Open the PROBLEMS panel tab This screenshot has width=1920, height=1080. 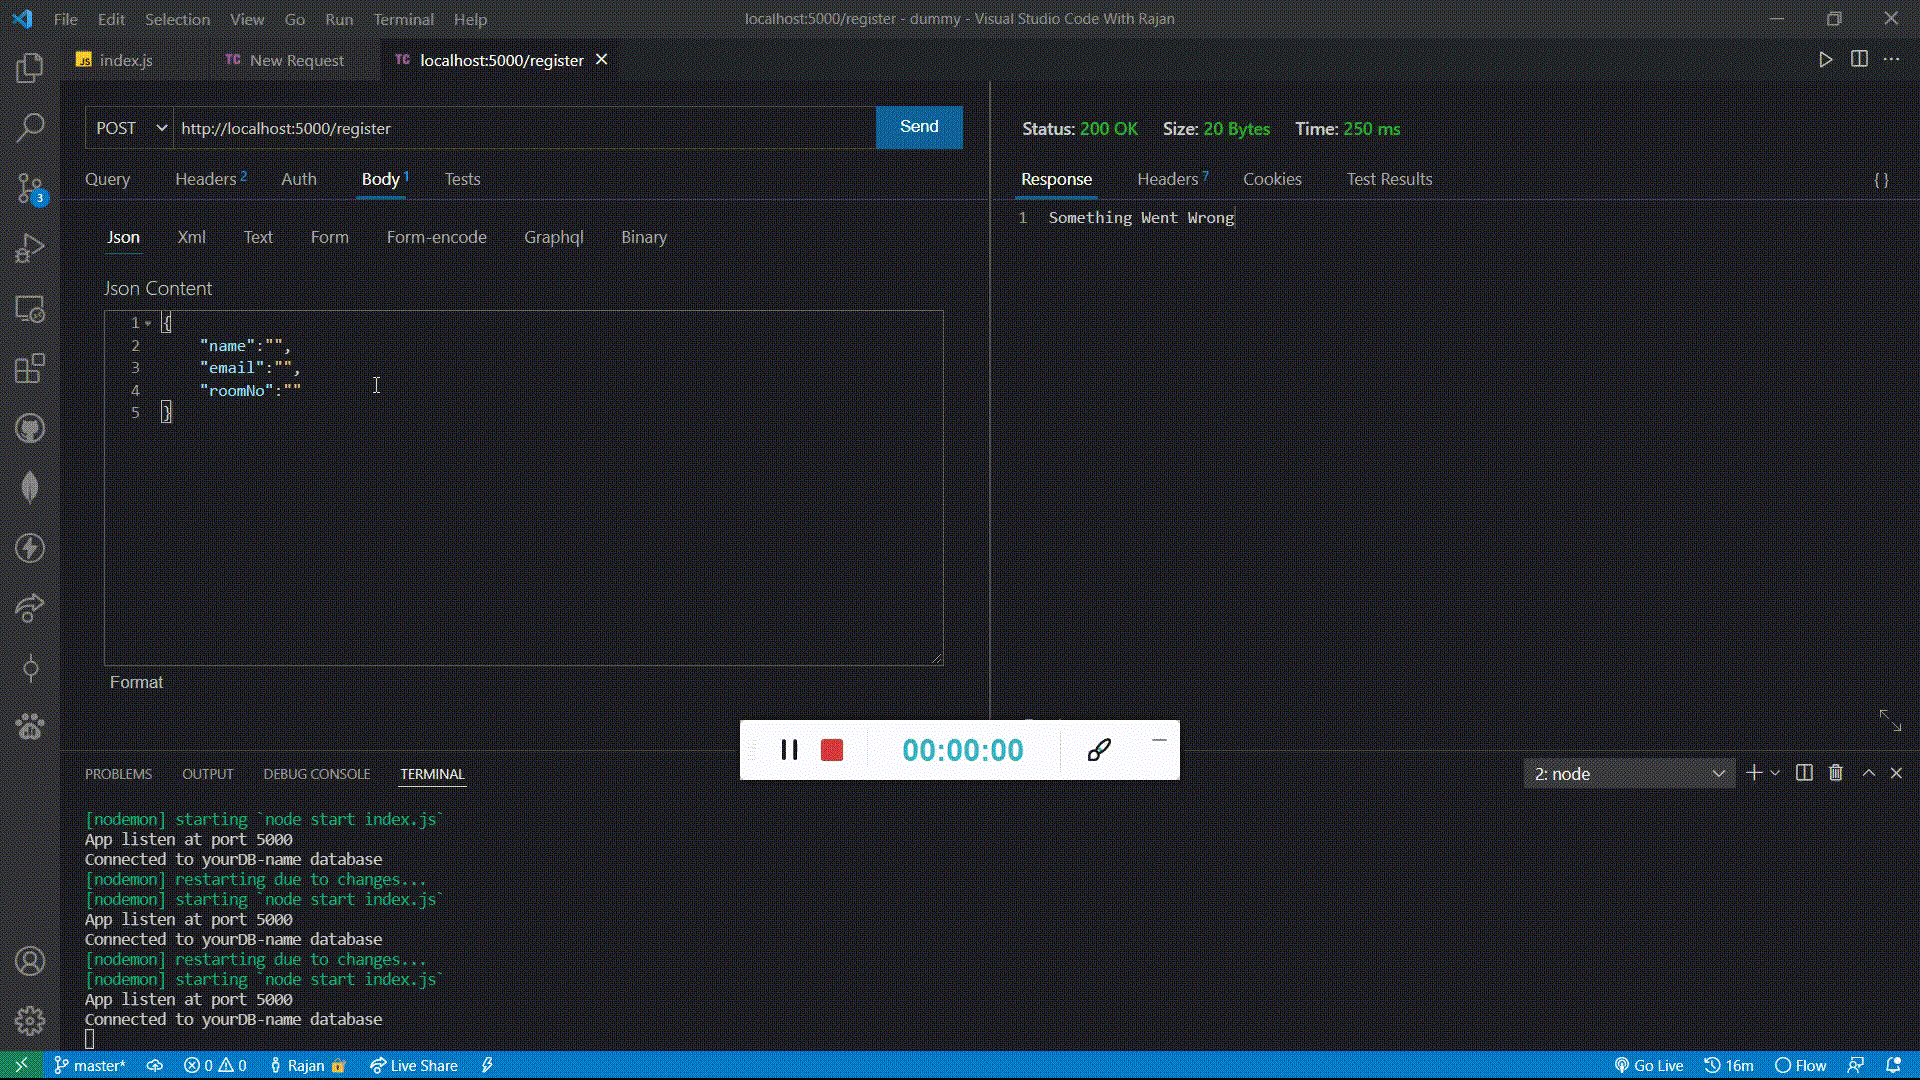(x=118, y=774)
